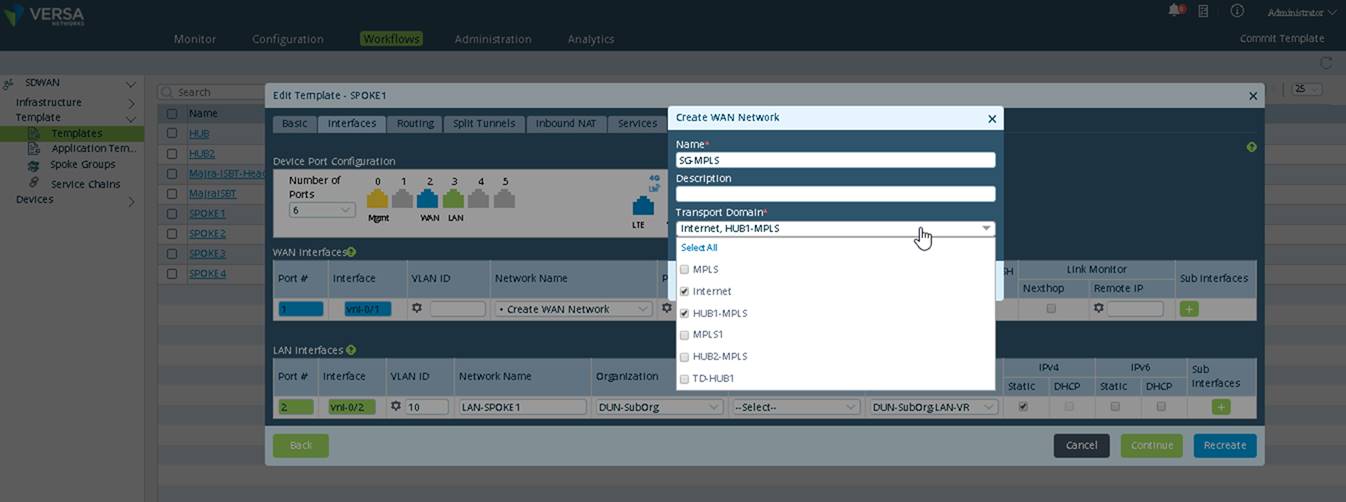Screen dimensions: 1346x502
Task: Close the Edit Template dialog
Action: coord(1253,96)
